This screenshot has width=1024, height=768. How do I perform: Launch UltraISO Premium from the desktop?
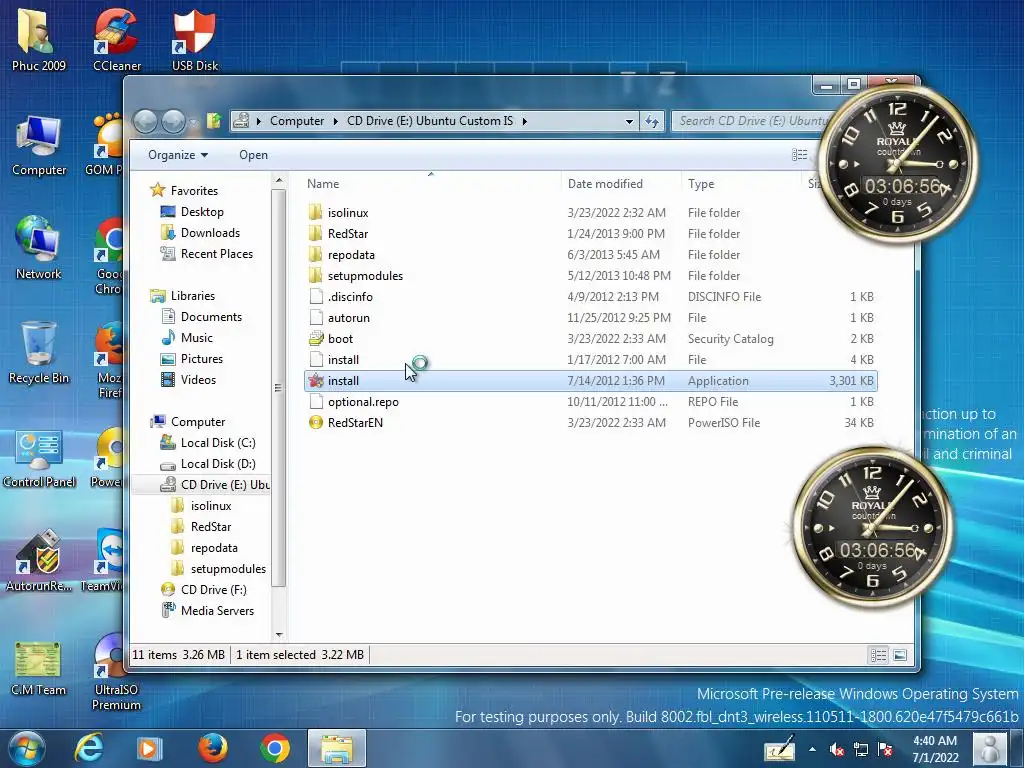click(x=116, y=673)
